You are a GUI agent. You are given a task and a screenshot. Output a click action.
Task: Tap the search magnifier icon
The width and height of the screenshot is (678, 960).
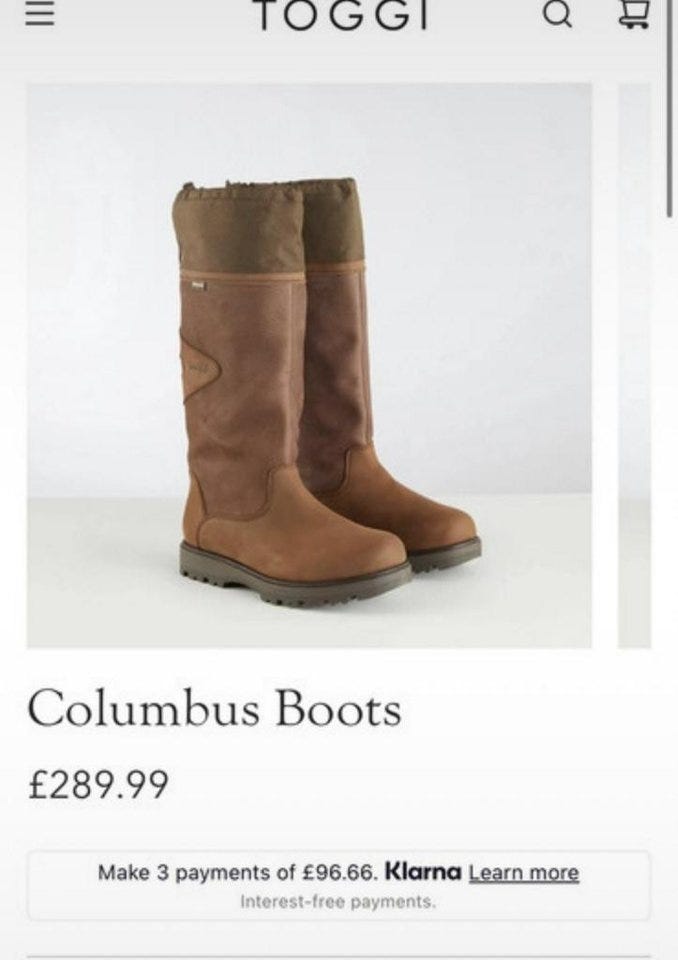pos(557,15)
